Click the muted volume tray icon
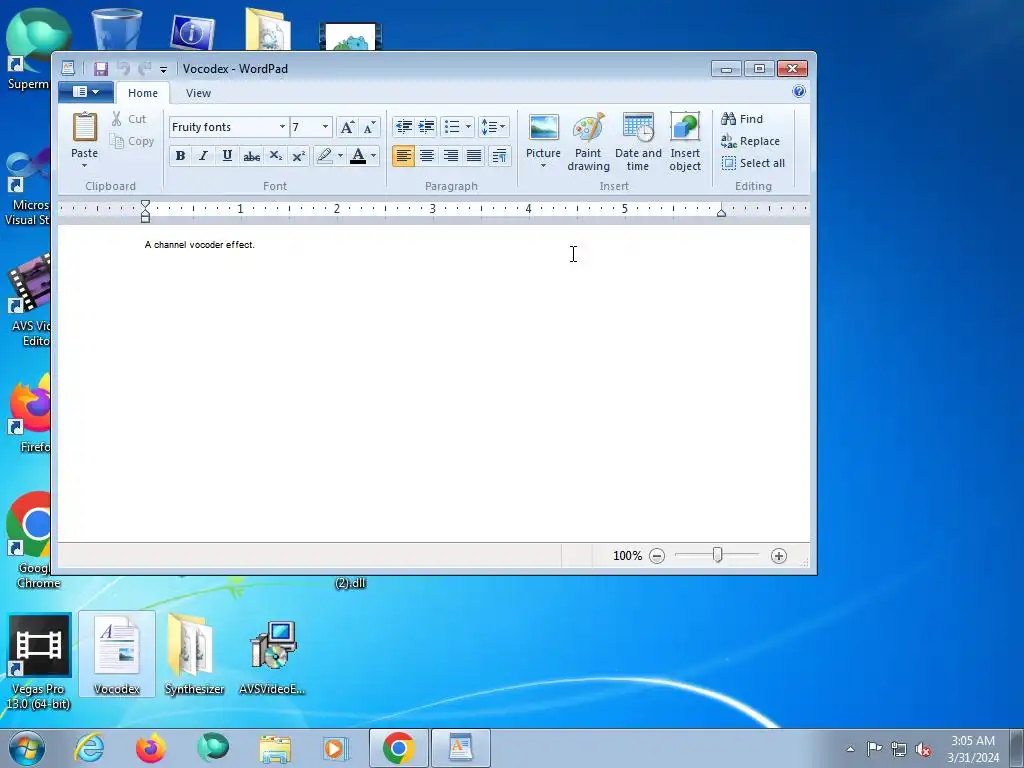 click(x=923, y=749)
